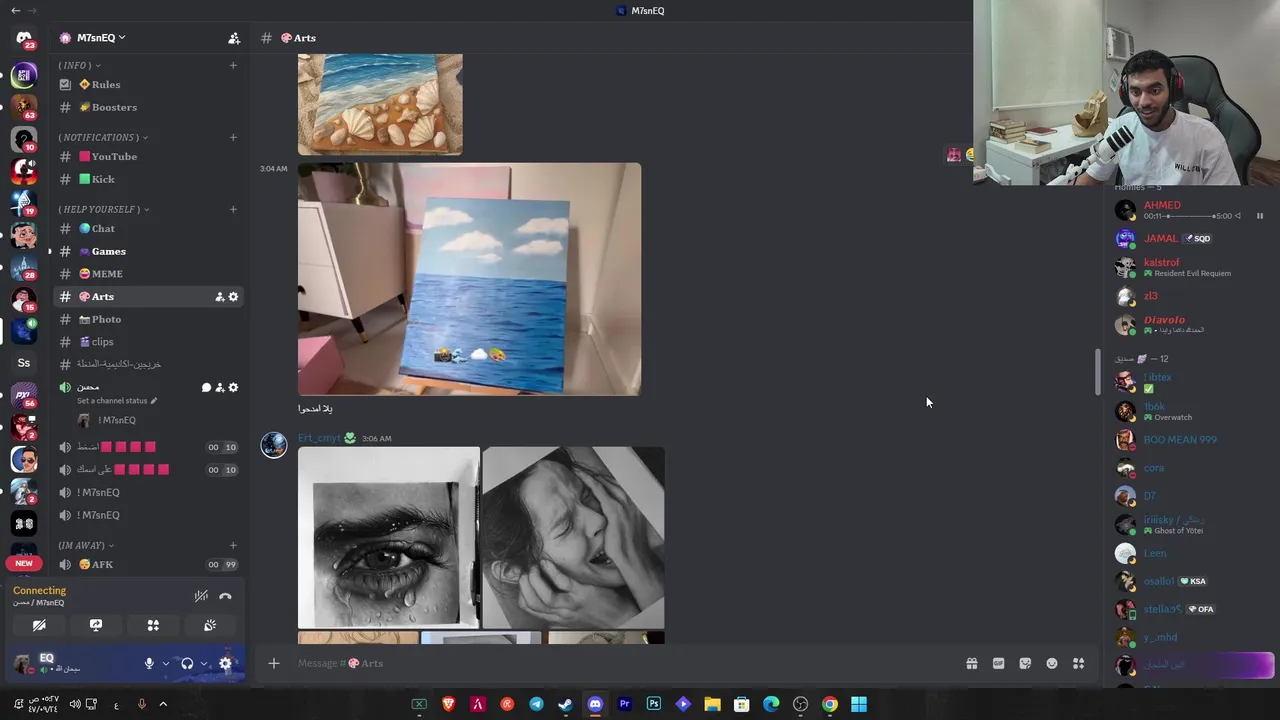Open the ocean painting image
Viewport: 1280px width, 720px height.
(x=469, y=279)
